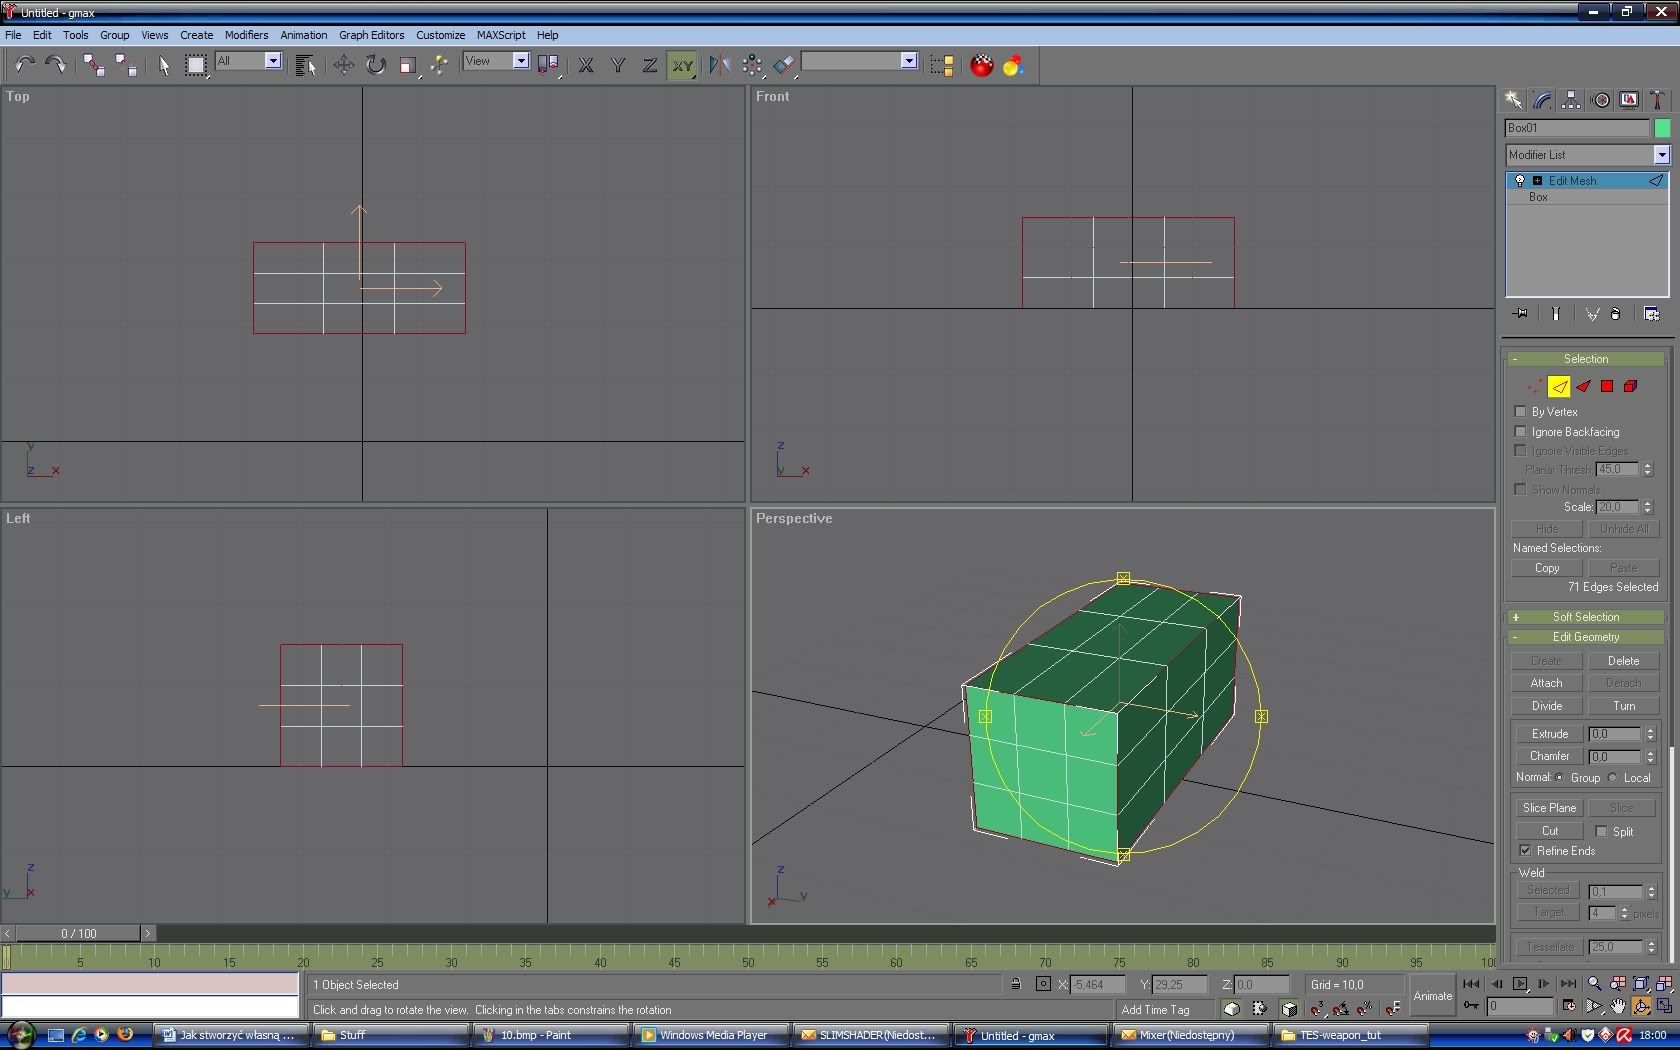Activate the Unlink Selection tool

pos(126,65)
